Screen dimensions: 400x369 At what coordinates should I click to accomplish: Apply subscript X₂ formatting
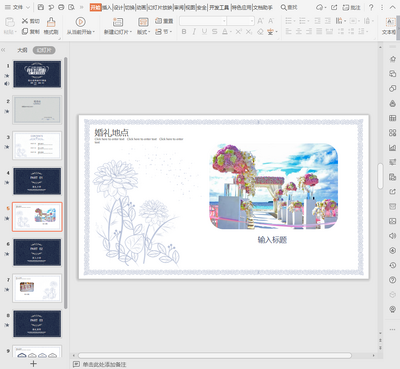coord(249,32)
